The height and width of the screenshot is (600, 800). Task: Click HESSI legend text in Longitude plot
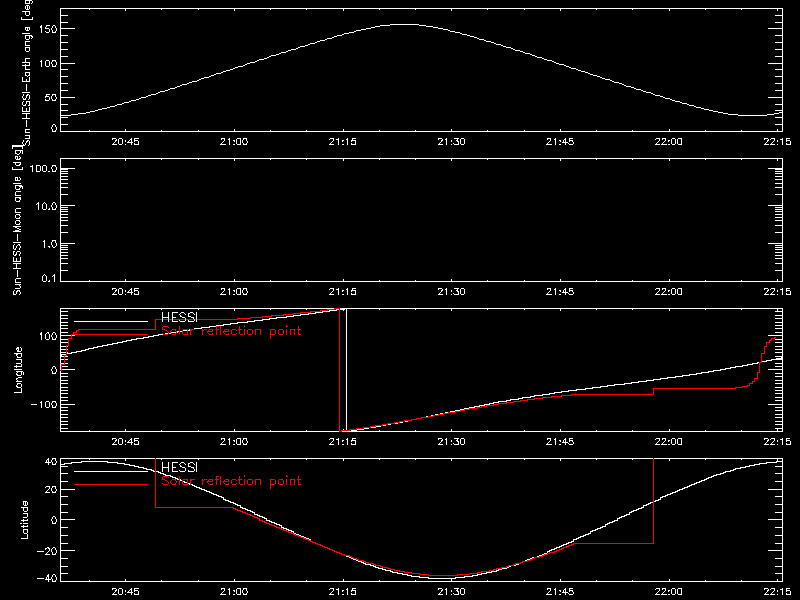click(179, 318)
